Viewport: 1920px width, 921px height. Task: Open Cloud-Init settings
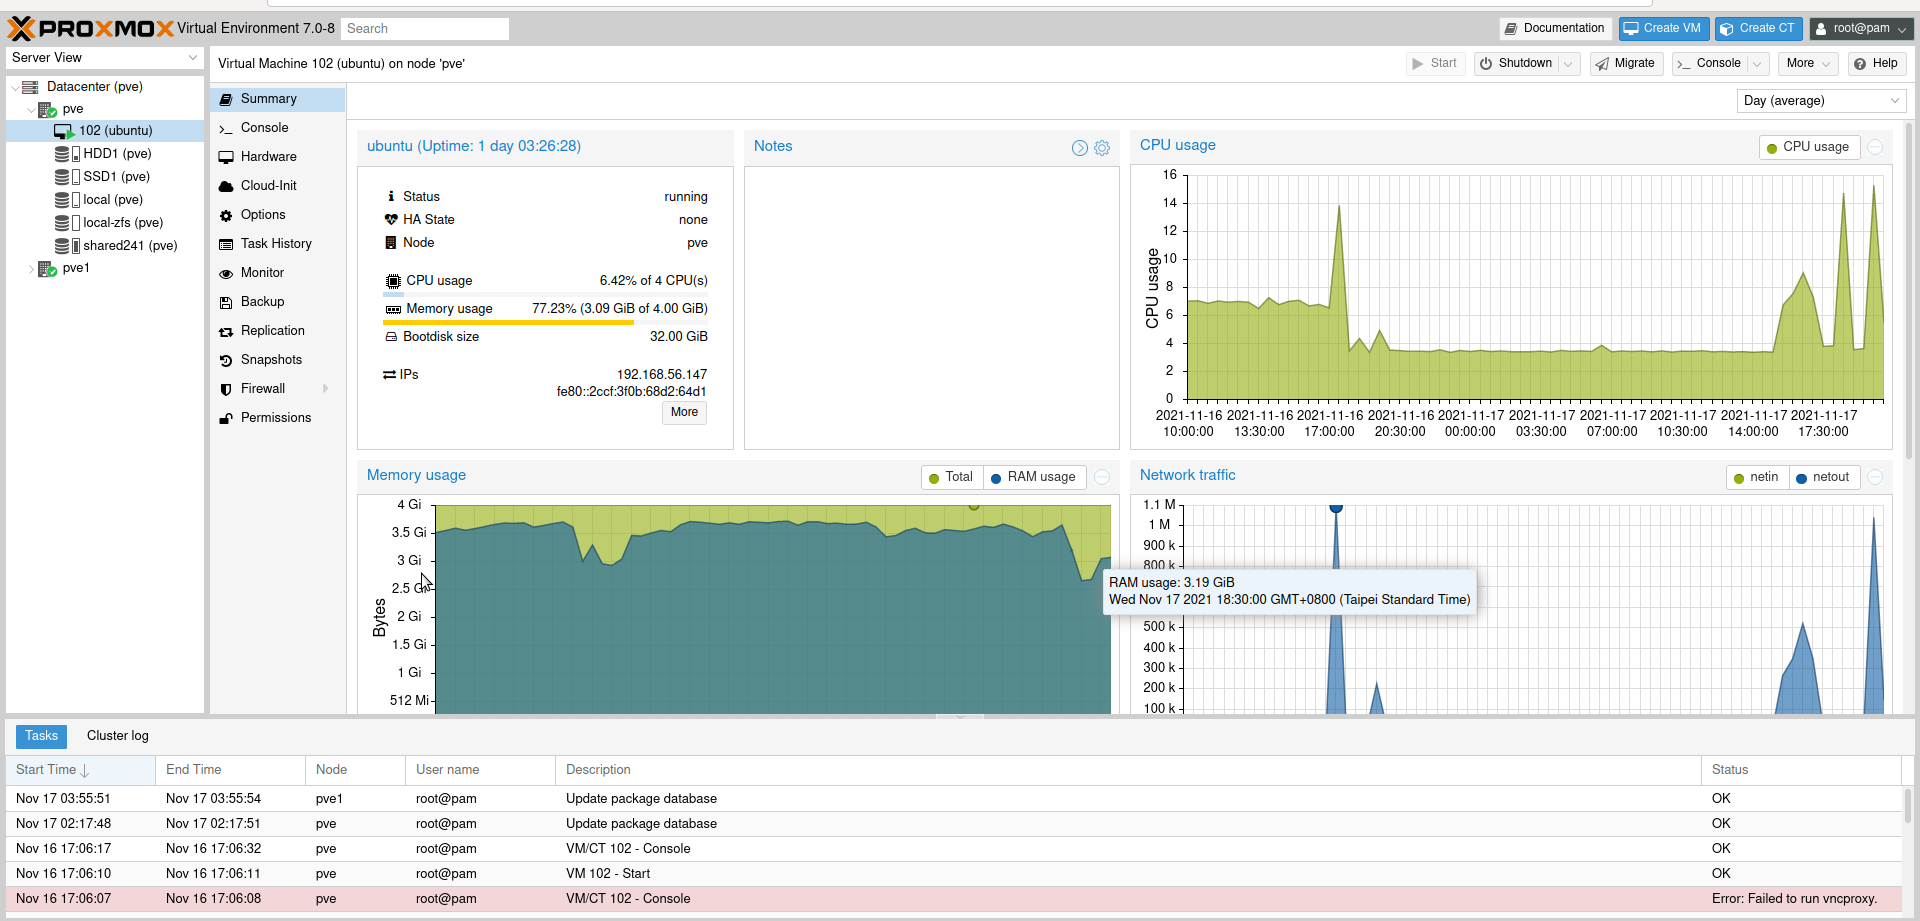[x=278, y=186]
